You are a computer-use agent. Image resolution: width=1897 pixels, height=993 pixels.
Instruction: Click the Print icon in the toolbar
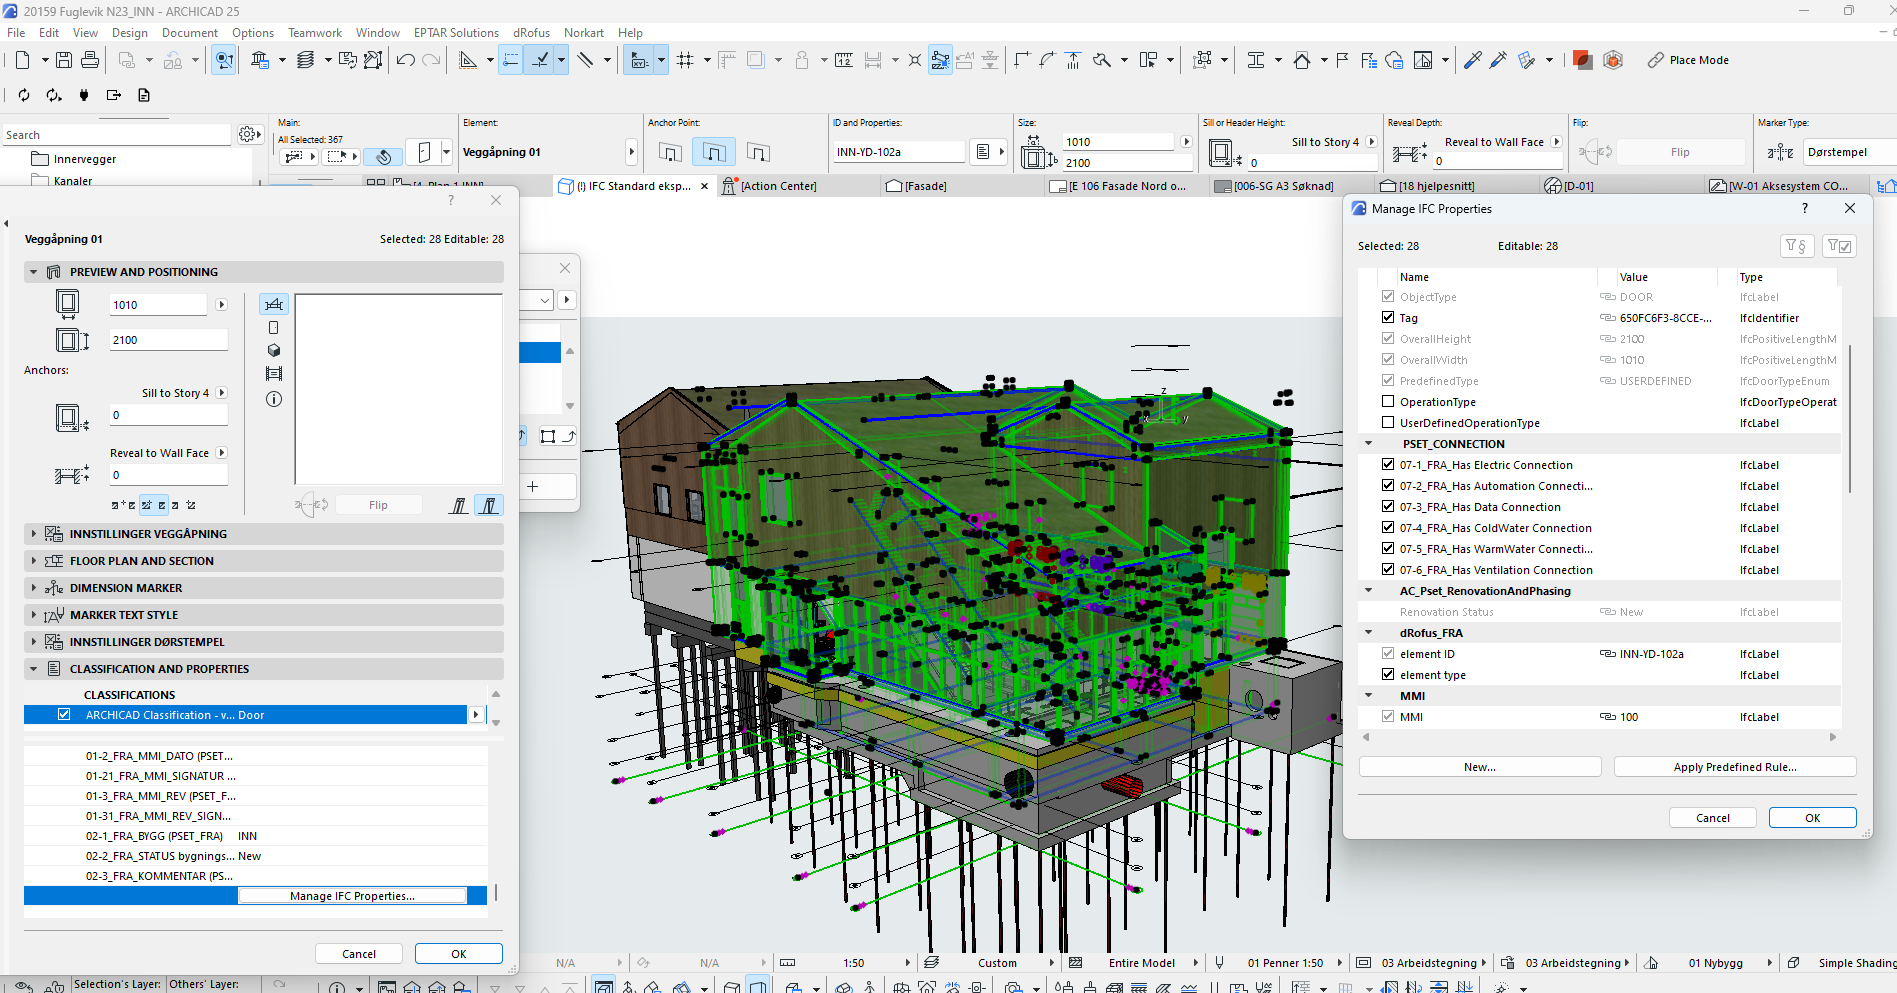(x=90, y=60)
